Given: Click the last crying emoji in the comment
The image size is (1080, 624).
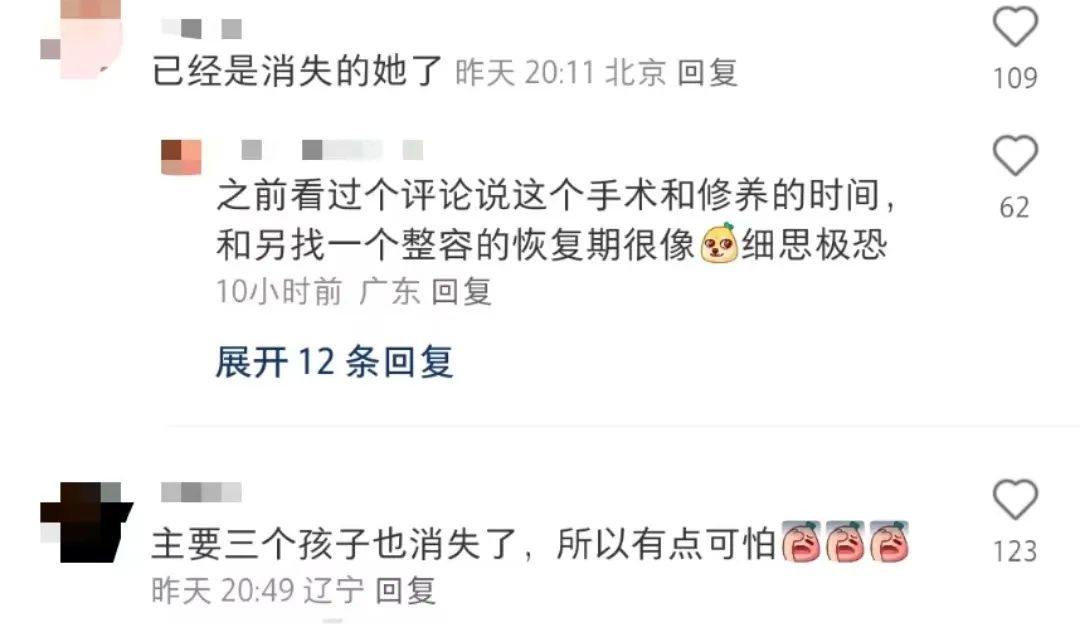Looking at the screenshot, I should (x=889, y=542).
